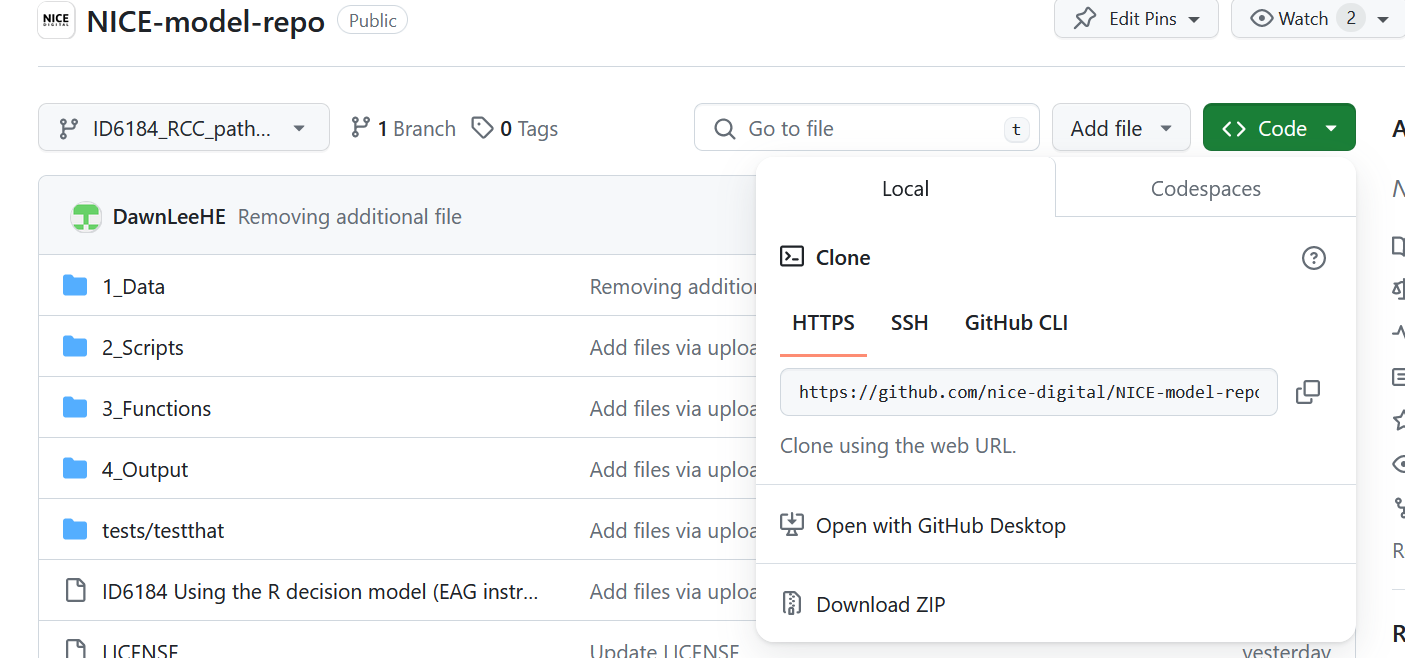Screen dimensions: 1405x658
Task: Click the pin icon in Edit Pins
Action: (1085, 19)
